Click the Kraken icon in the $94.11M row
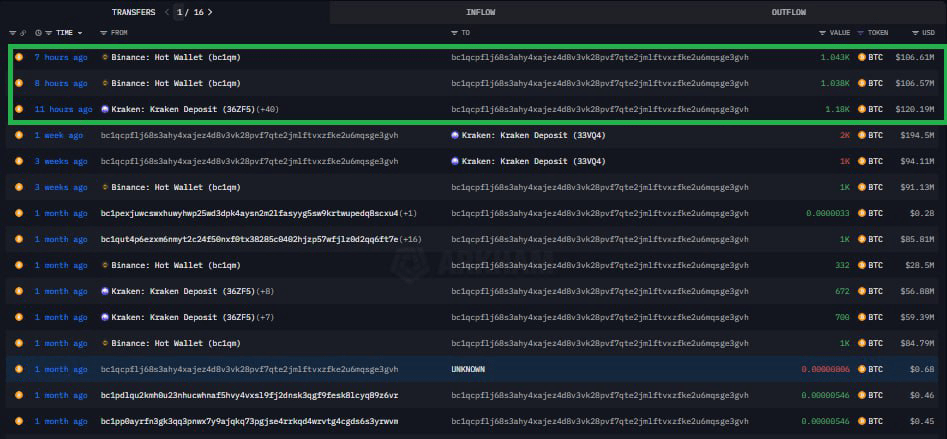The image size is (947, 439). click(455, 161)
